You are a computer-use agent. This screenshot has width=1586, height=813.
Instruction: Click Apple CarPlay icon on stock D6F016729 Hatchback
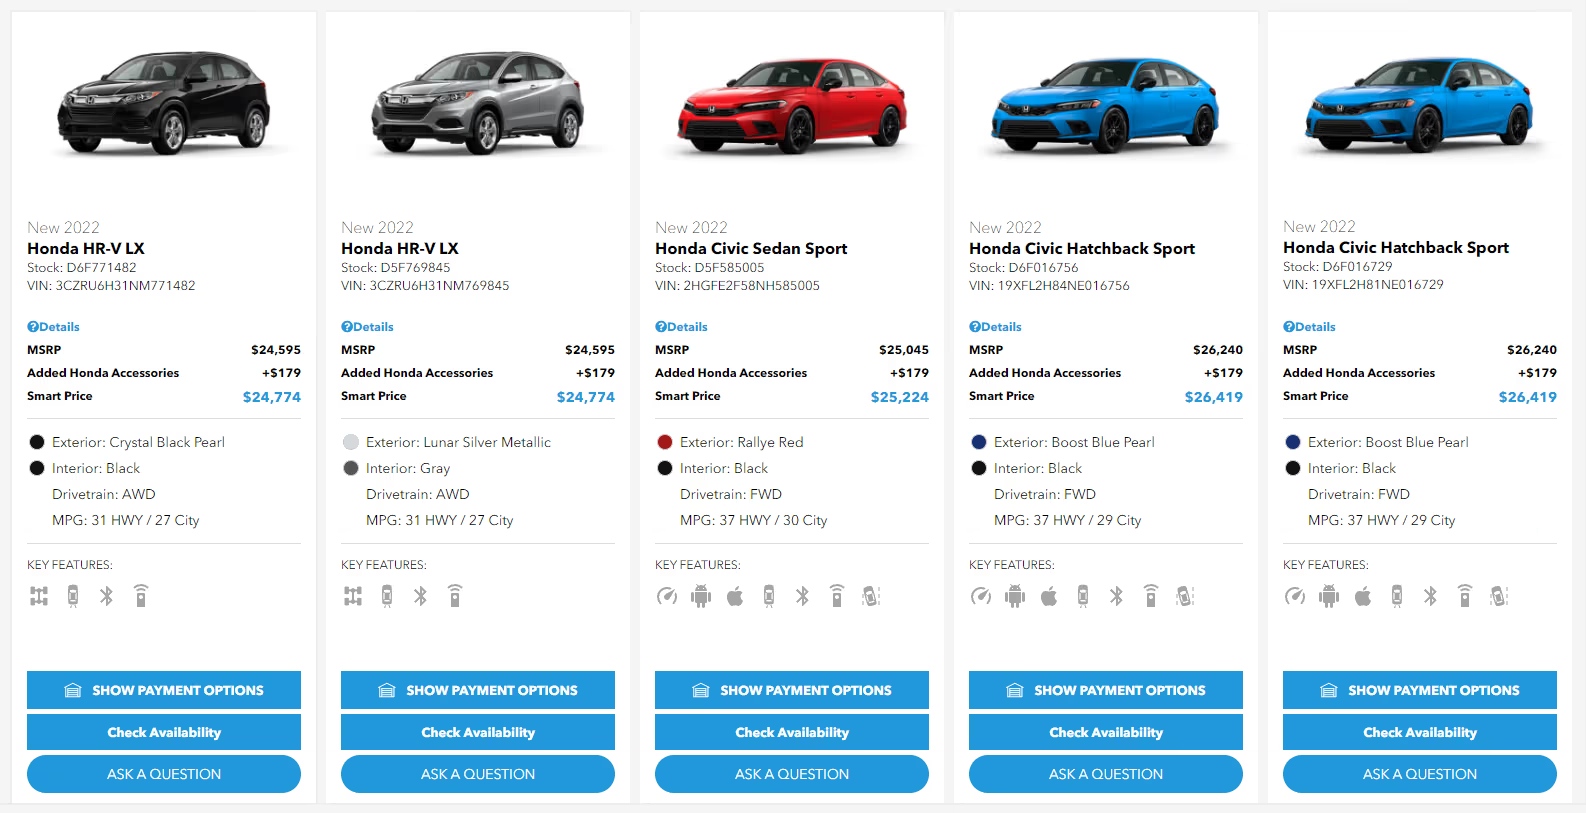1363,597
